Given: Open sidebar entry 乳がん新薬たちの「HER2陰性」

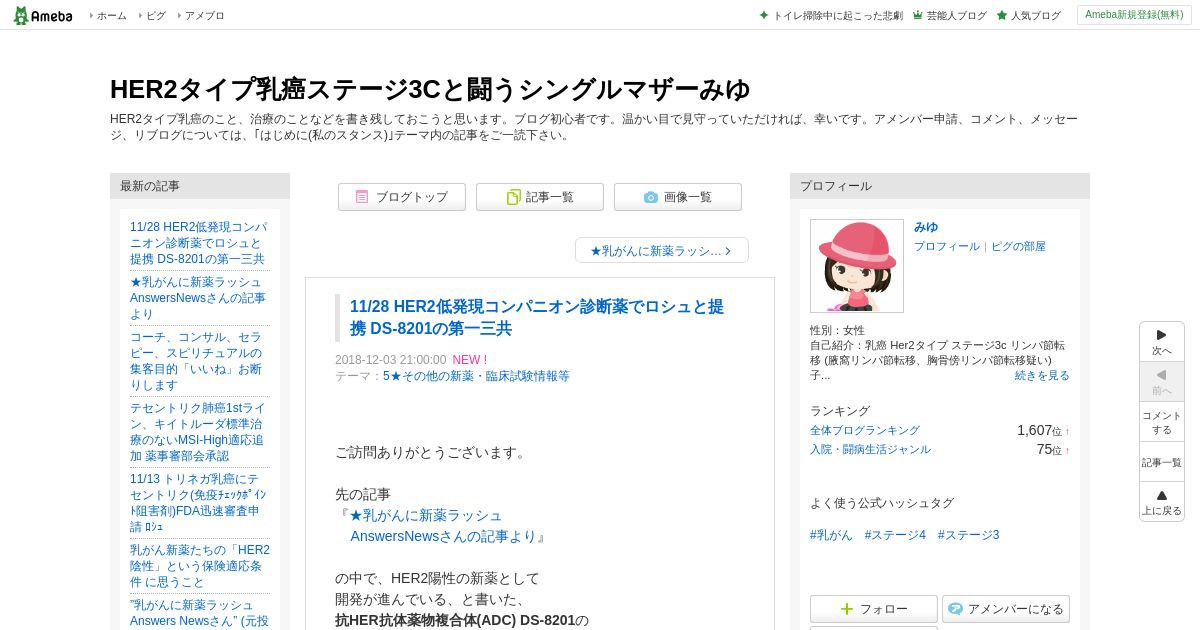Looking at the screenshot, I should coord(200,566).
